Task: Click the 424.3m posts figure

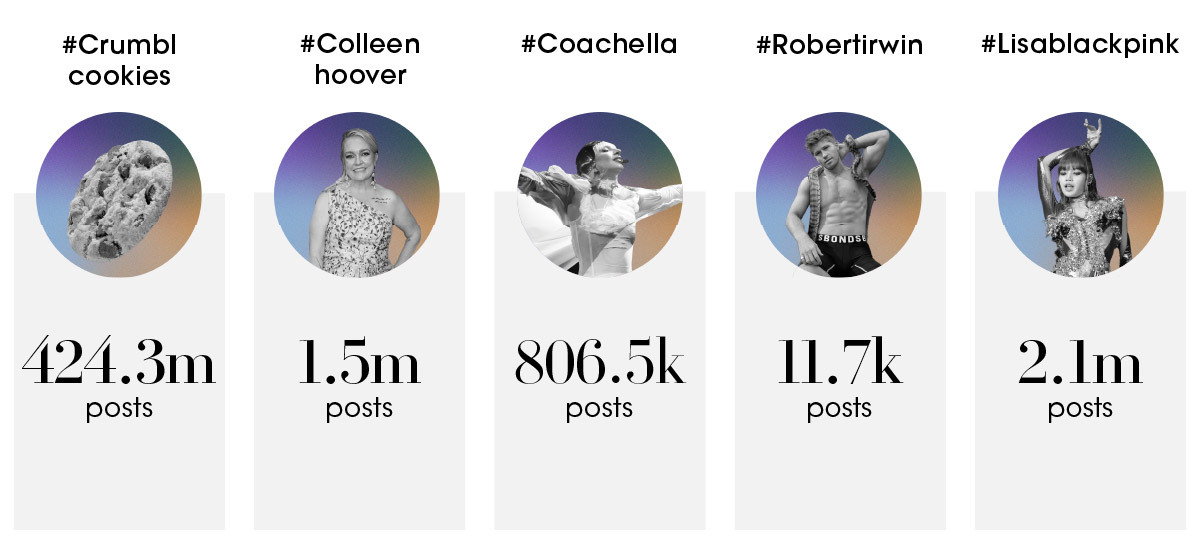Action: point(119,362)
